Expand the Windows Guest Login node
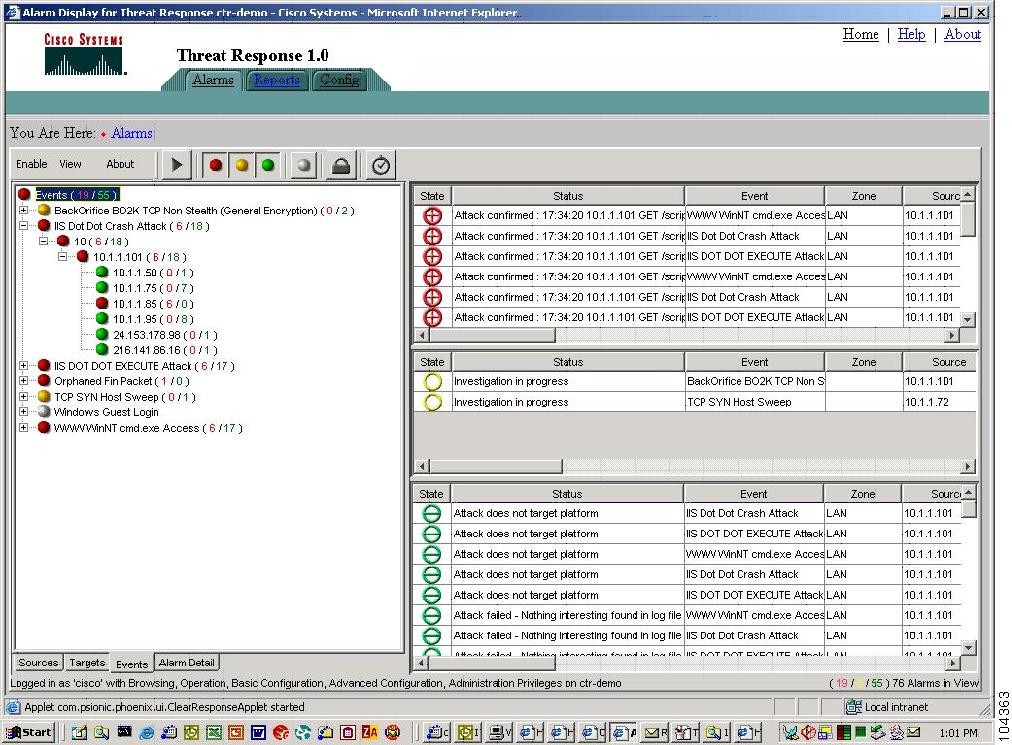 point(23,412)
